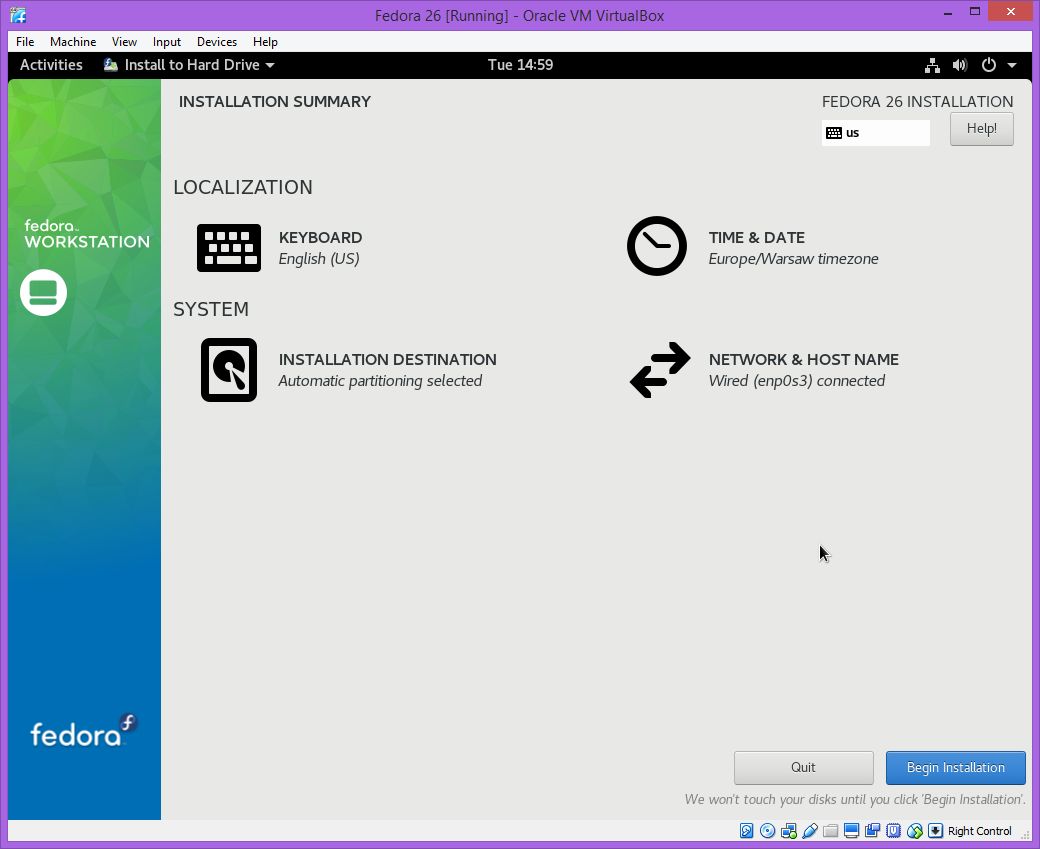Click the GNOME network status icon
The height and width of the screenshot is (849, 1040).
[932, 65]
